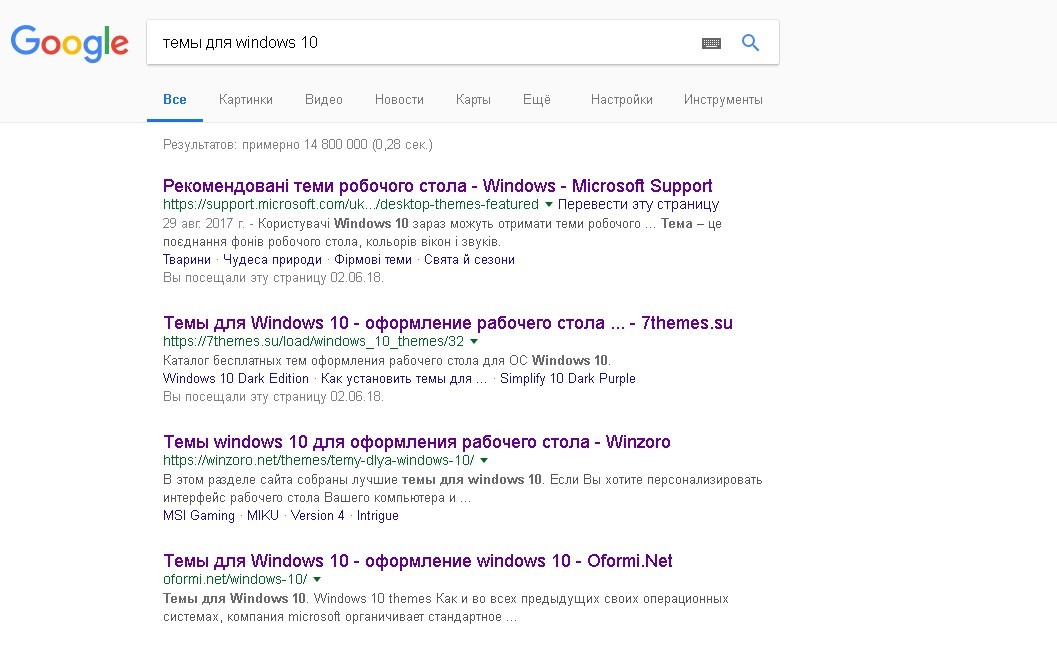This screenshot has width=1057, height=647.
Task: Click snippet text "В этом разделе сайта собраны"
Action: [x=280, y=480]
